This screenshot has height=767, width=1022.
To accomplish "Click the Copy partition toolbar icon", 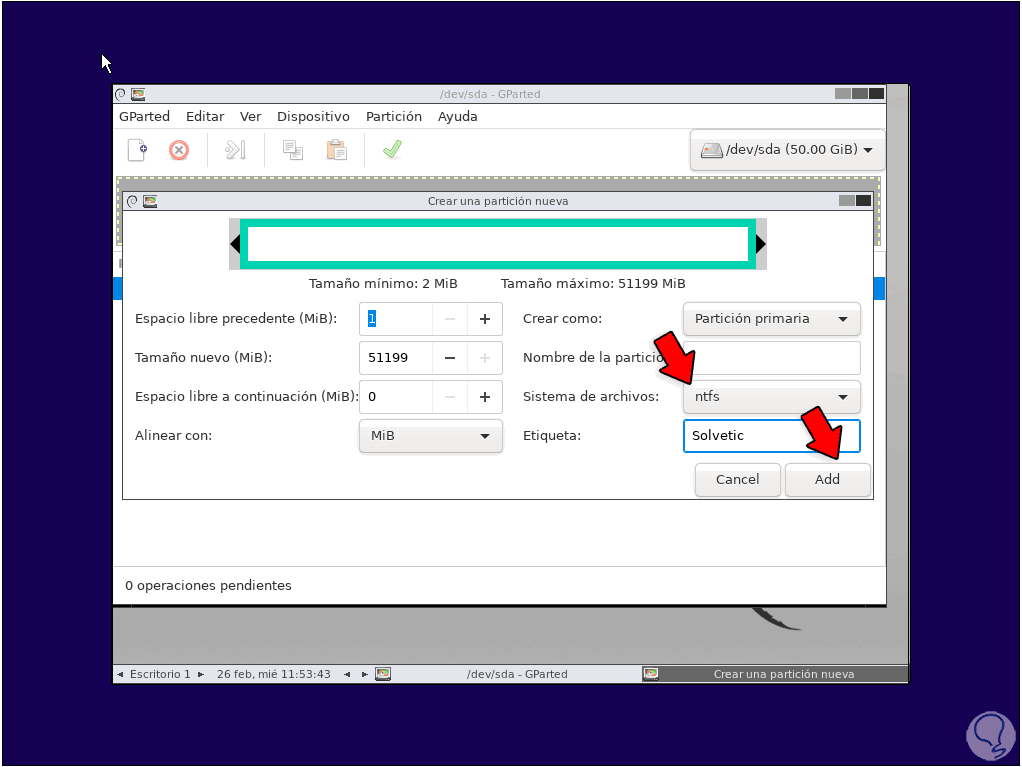I will pyautogui.click(x=293, y=150).
